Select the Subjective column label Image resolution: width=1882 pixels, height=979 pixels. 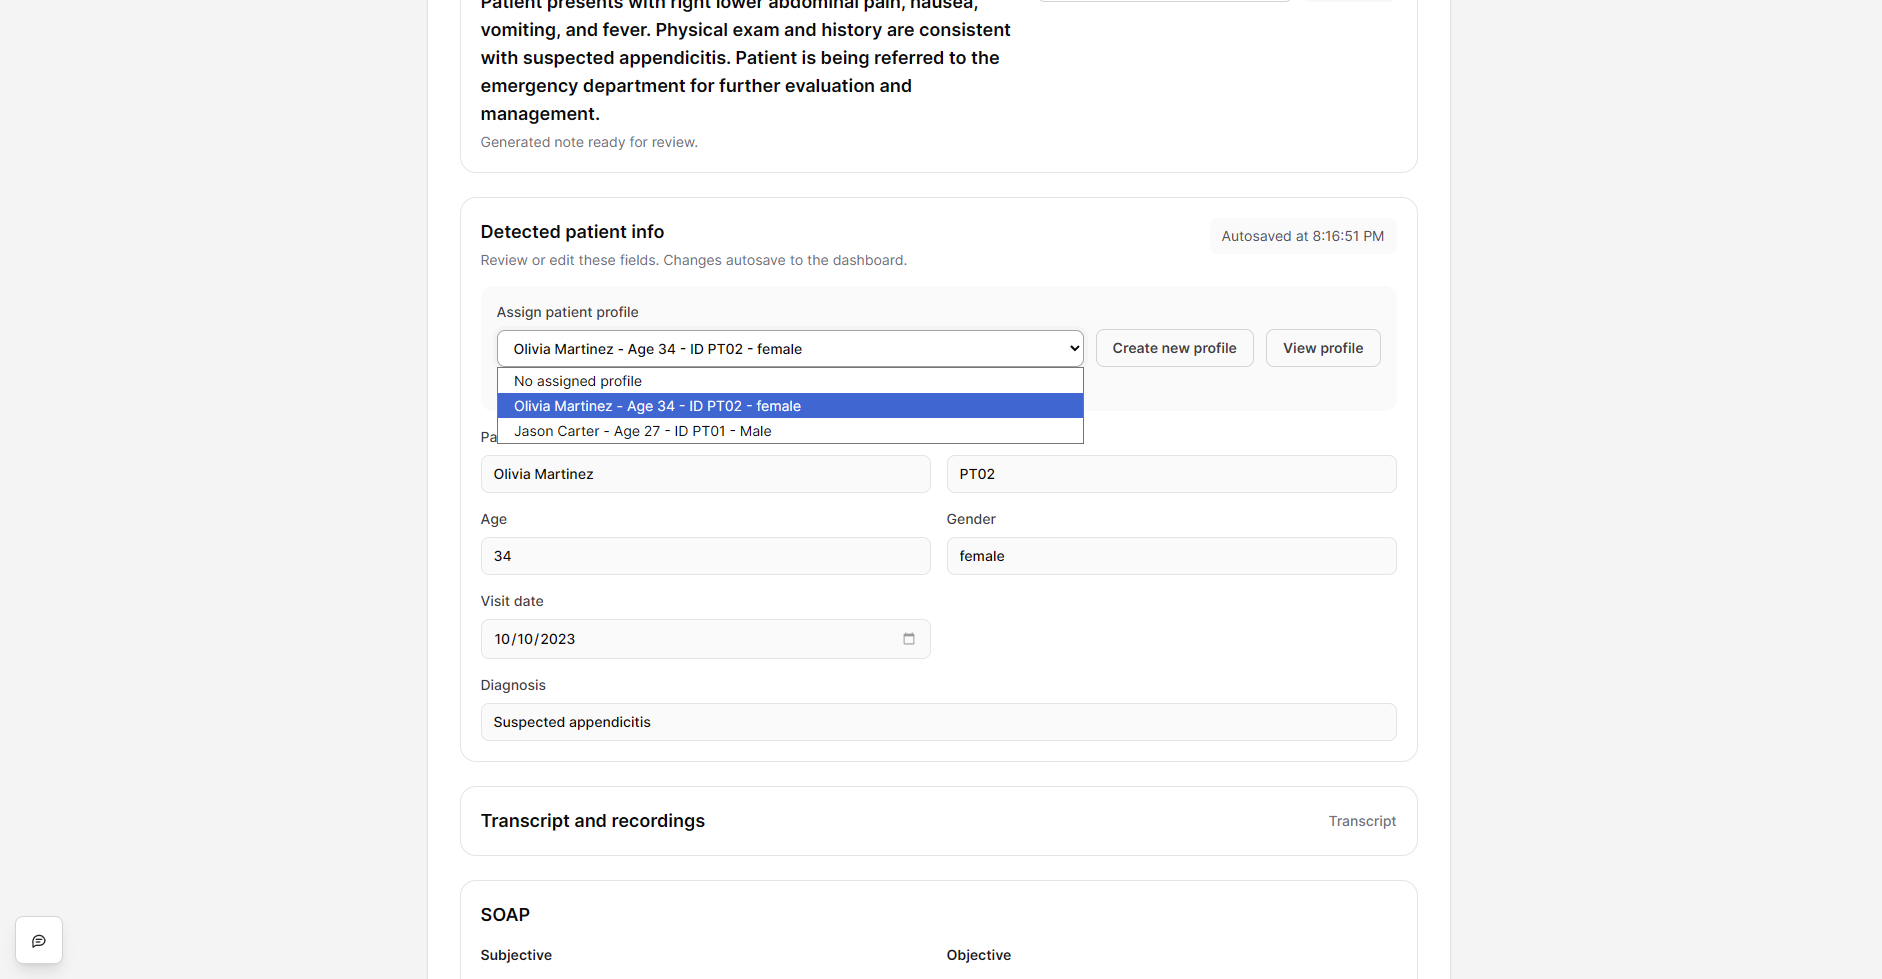(x=516, y=955)
